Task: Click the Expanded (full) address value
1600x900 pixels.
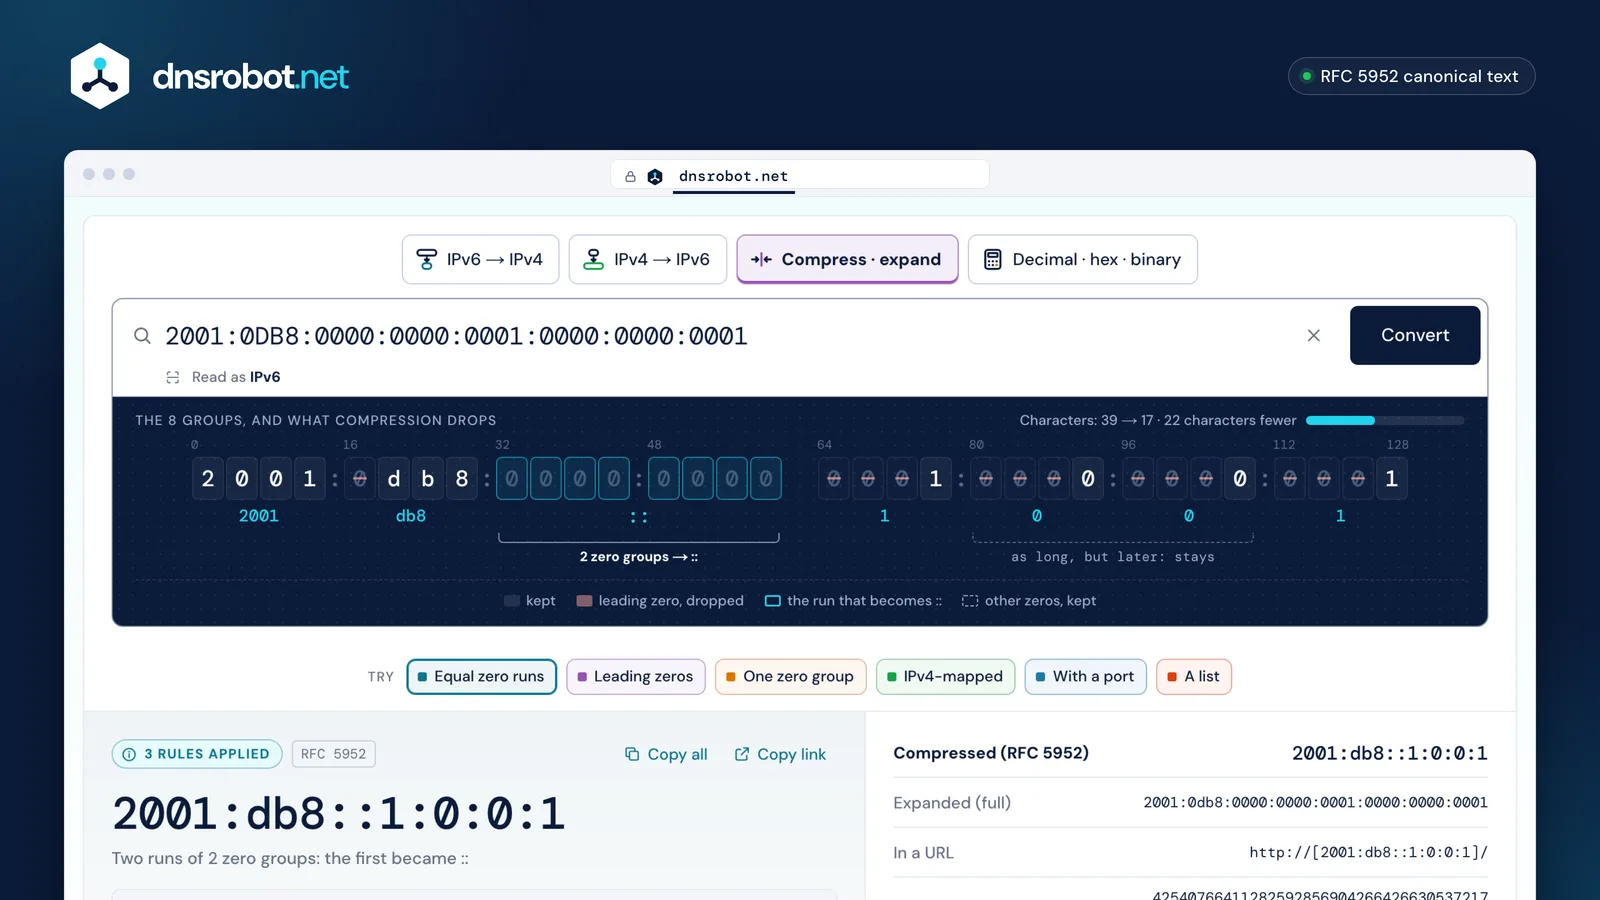Action: click(1315, 803)
